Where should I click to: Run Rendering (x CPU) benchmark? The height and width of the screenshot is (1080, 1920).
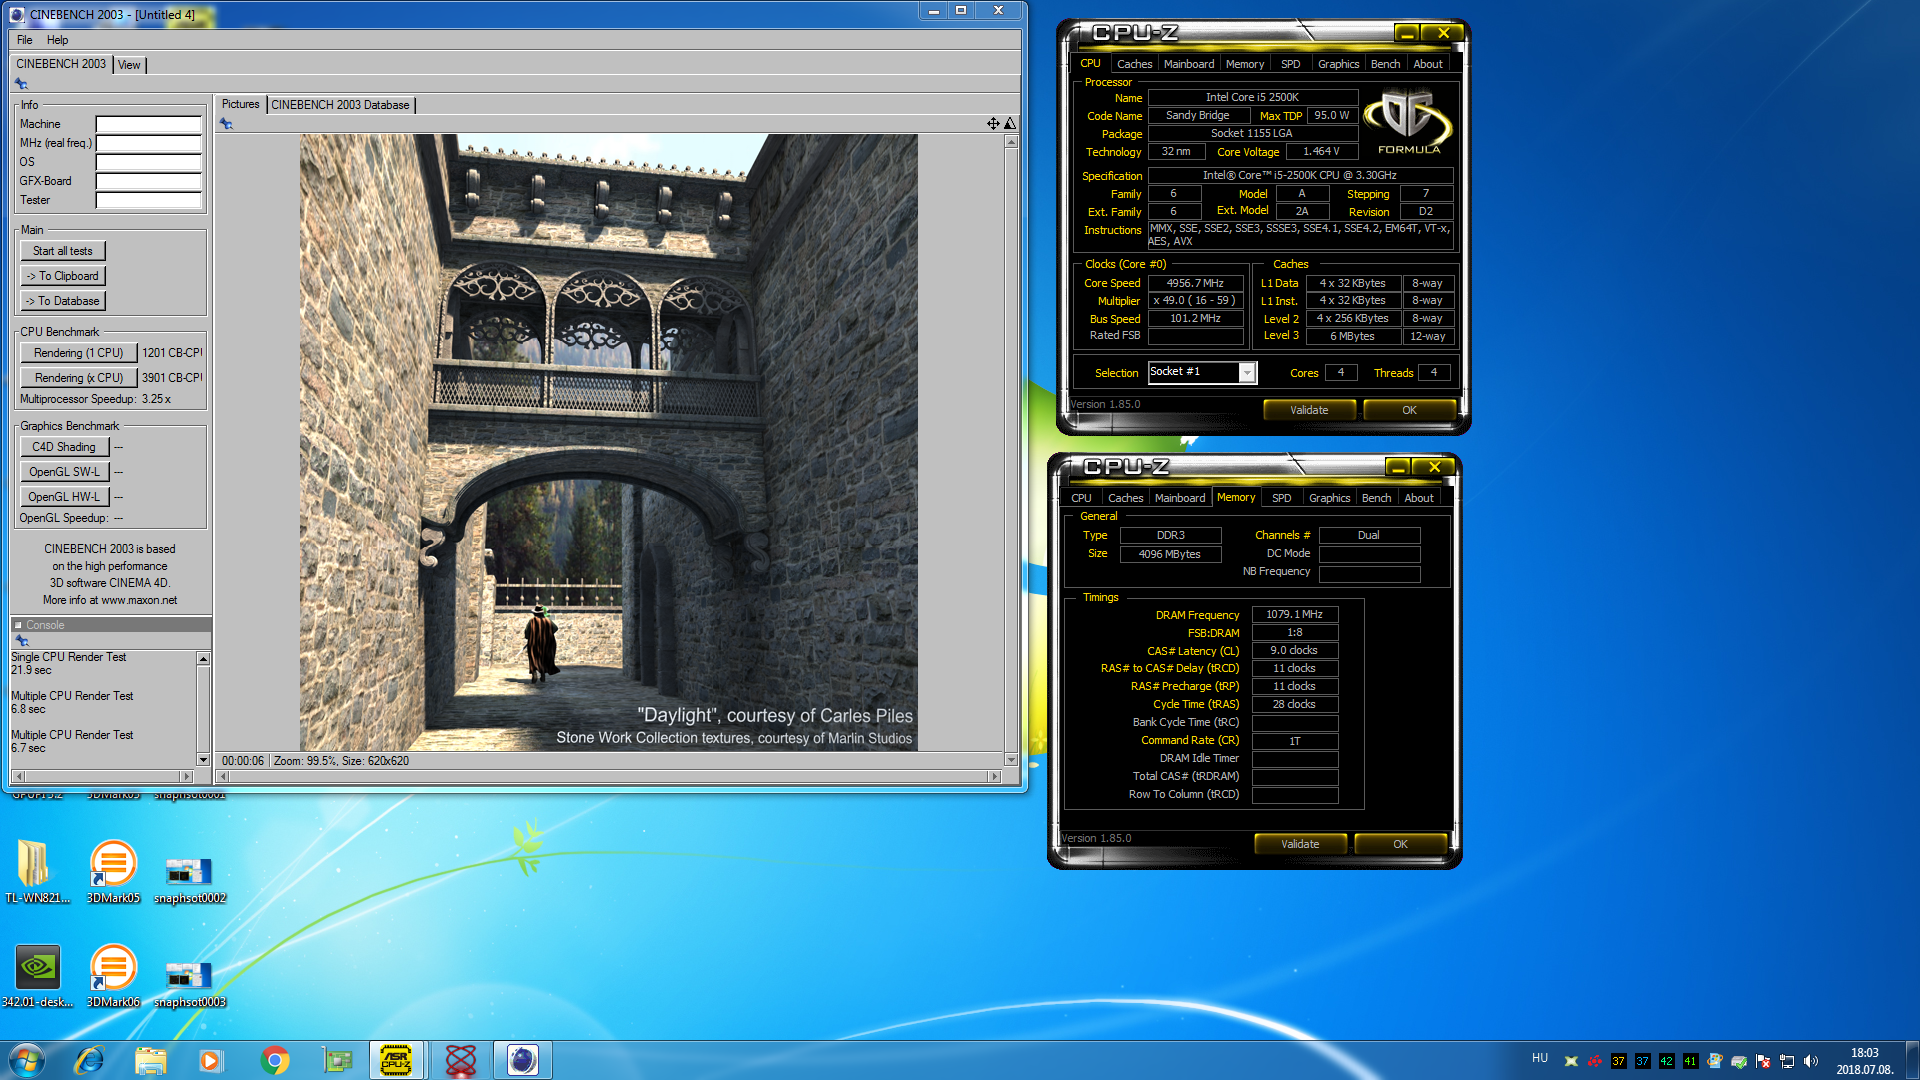click(x=78, y=378)
